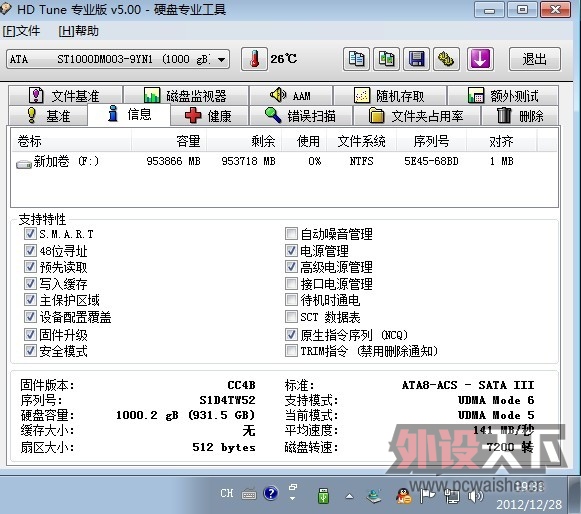581x514 pixels.
Task: Click the purple down arrow icon
Action: 480,59
